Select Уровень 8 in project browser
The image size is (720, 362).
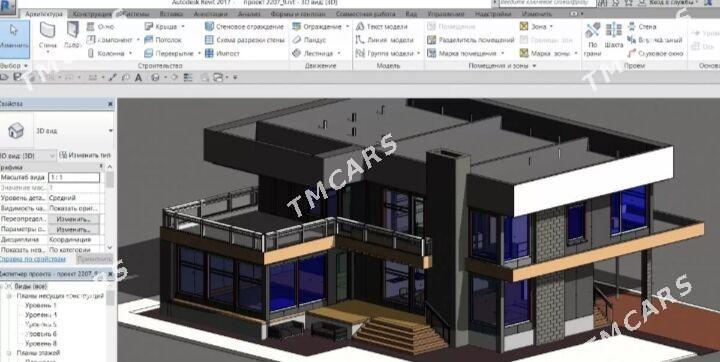(x=41, y=343)
